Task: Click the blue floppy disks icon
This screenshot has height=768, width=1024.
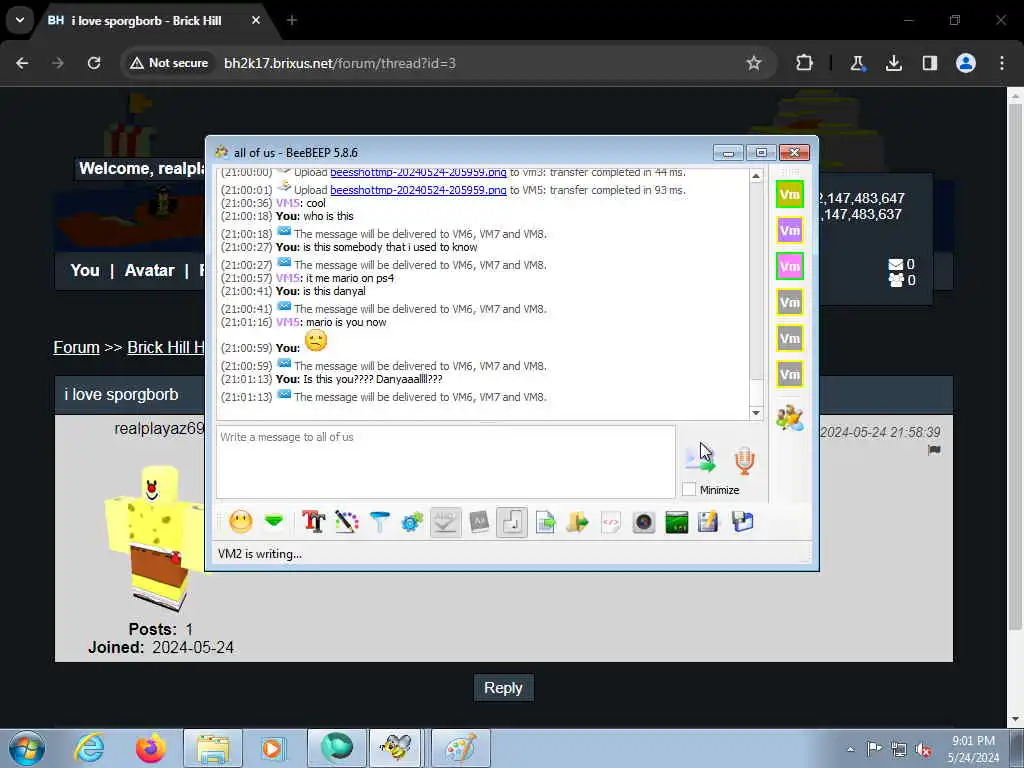Action: [743, 522]
